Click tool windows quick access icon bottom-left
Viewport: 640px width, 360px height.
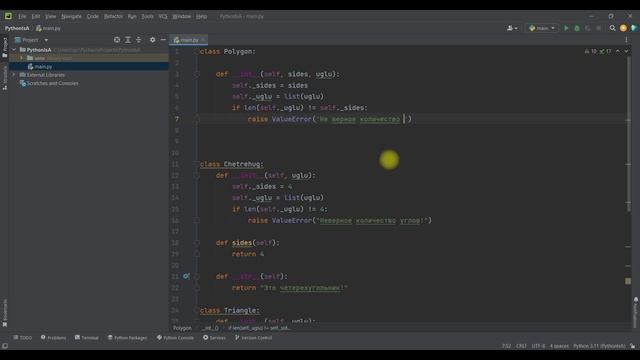tap(5, 346)
